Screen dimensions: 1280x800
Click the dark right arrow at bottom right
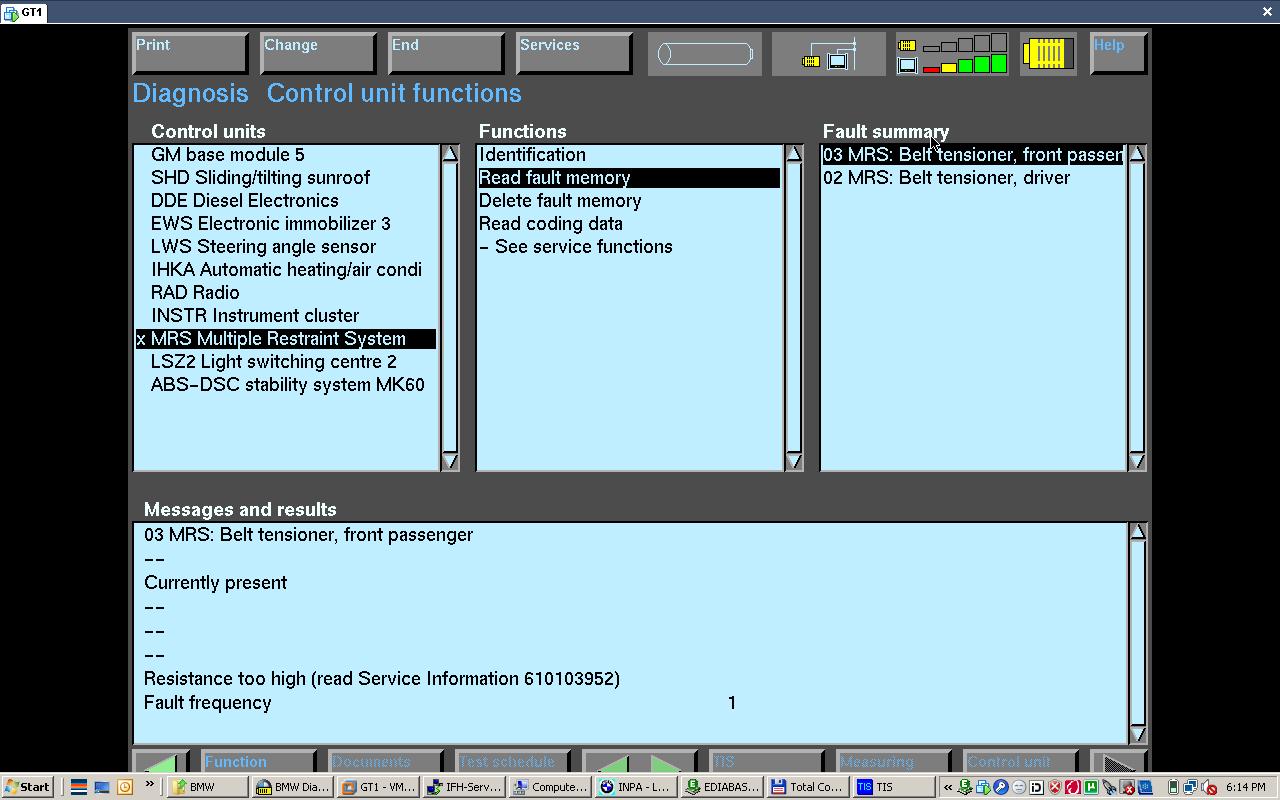1118,762
